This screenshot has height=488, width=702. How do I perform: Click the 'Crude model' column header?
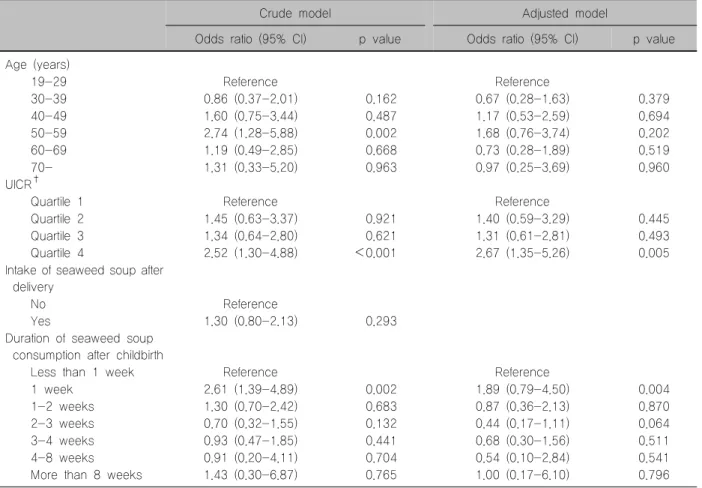(x=295, y=13)
